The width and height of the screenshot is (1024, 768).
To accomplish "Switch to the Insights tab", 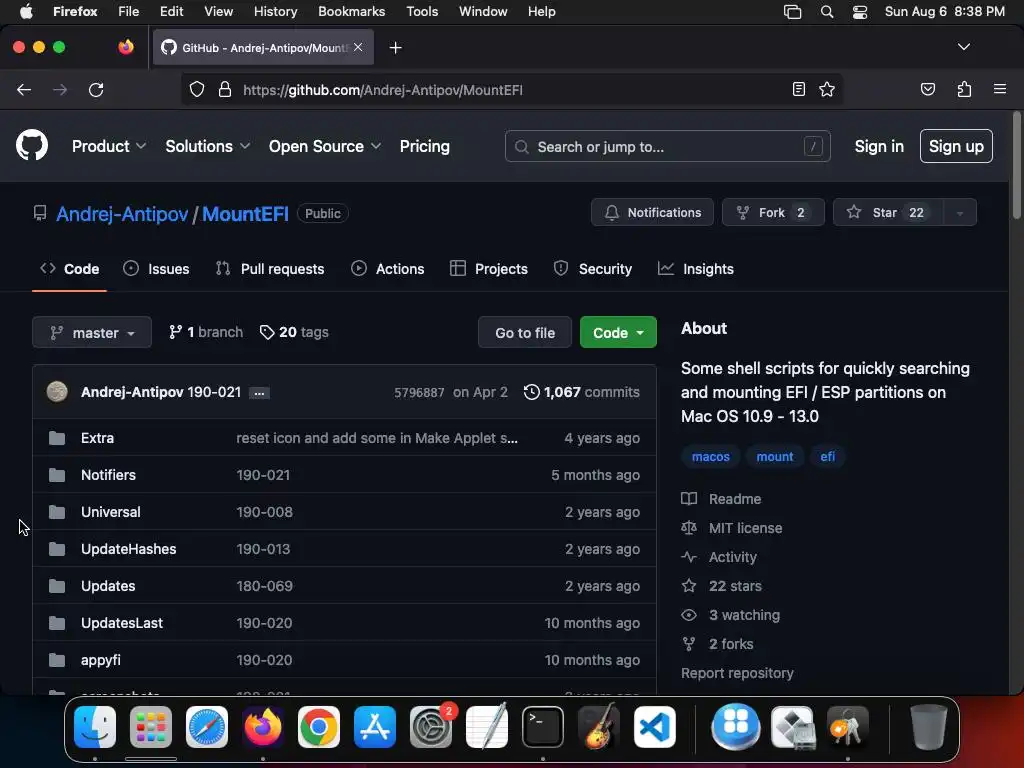I will (x=696, y=269).
